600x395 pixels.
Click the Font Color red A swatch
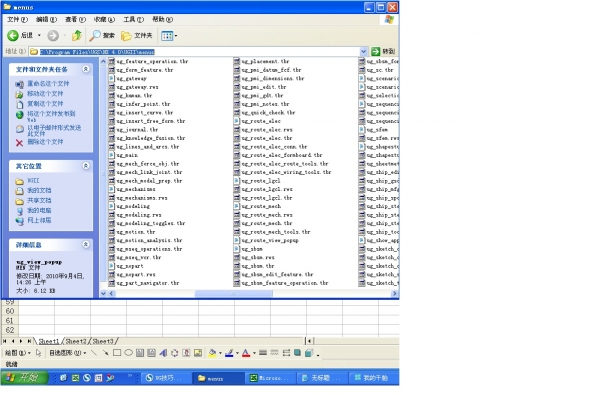point(246,353)
